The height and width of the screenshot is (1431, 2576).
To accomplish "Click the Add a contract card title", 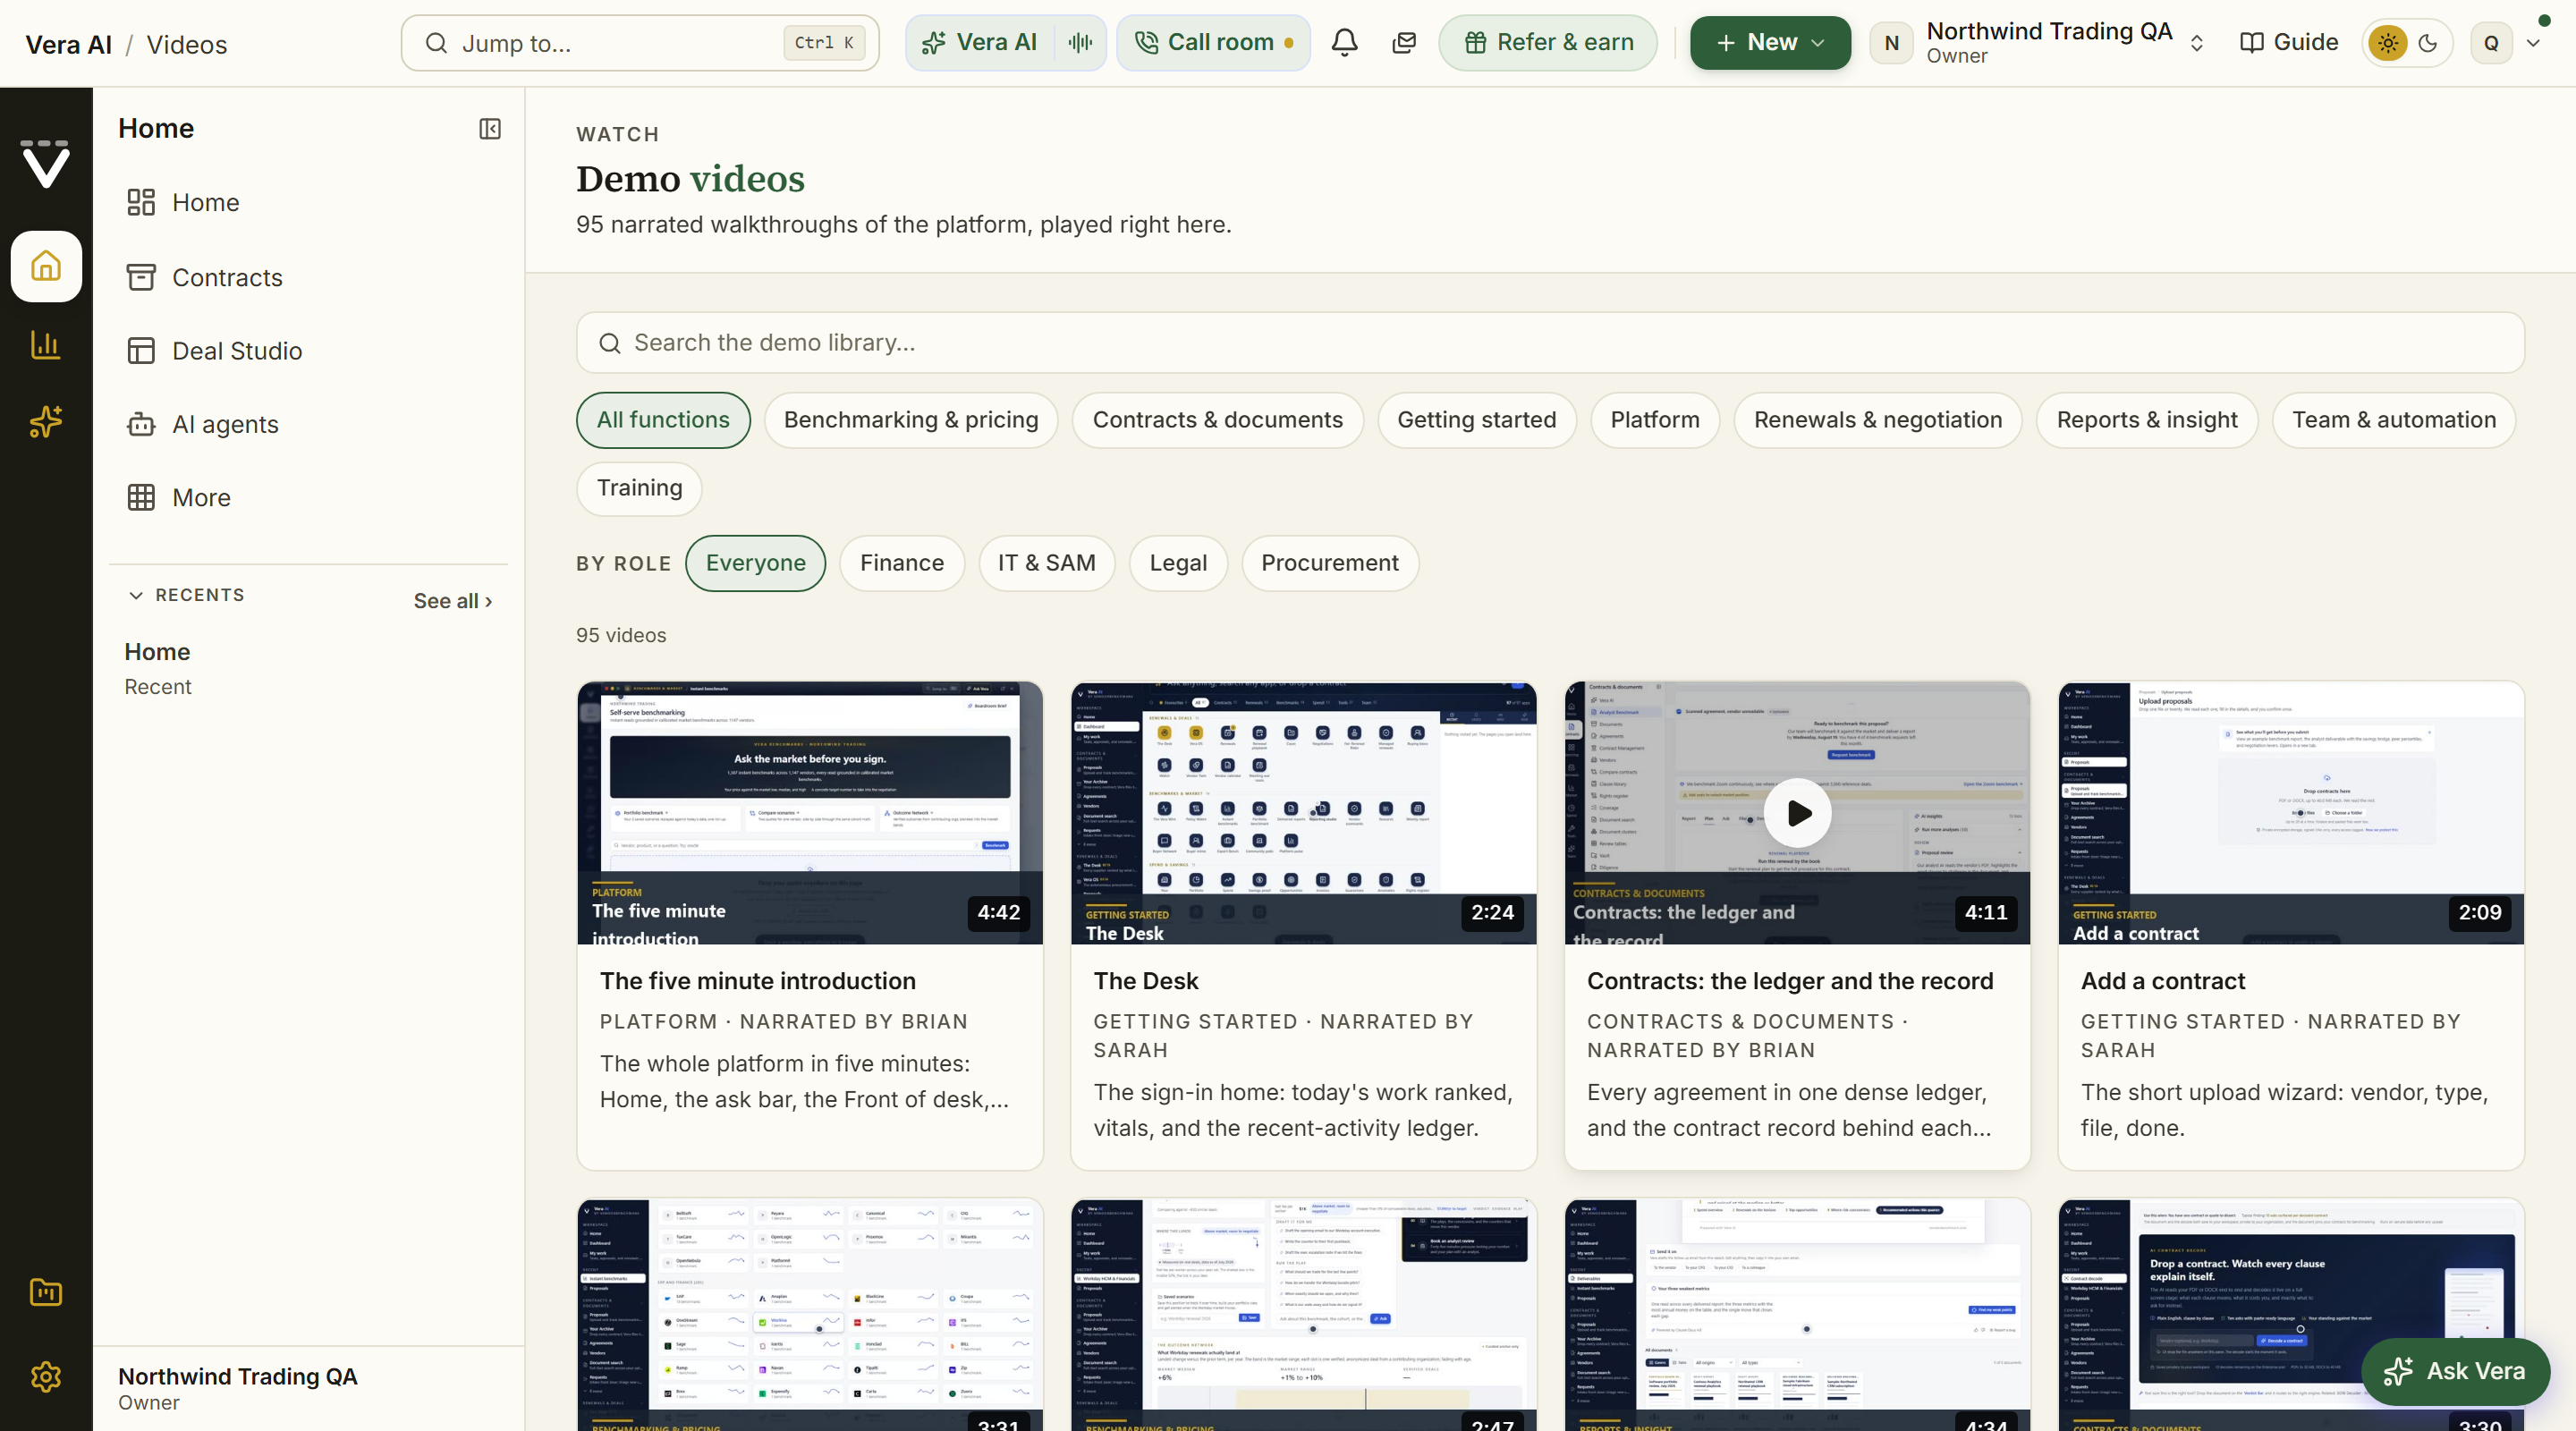I will [2163, 981].
